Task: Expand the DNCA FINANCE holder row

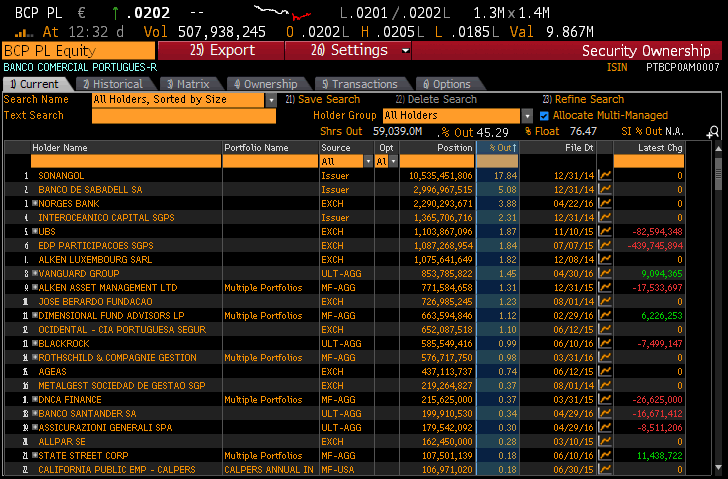Action: tap(35, 399)
